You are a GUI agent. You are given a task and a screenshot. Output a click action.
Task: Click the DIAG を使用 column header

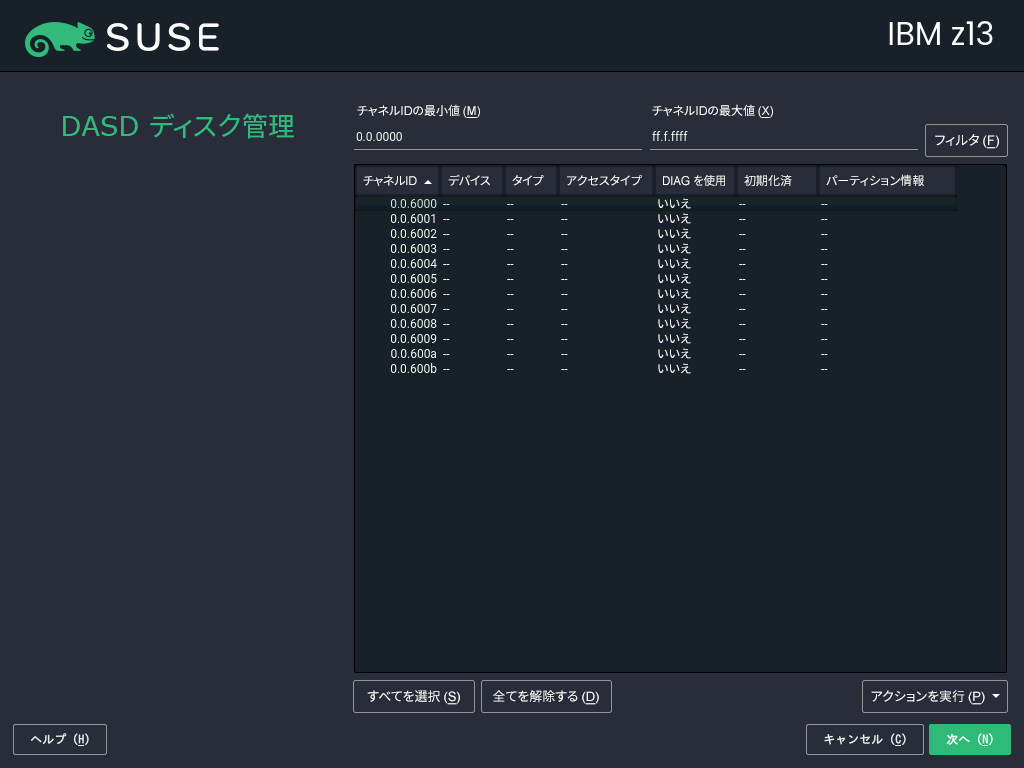click(694, 181)
